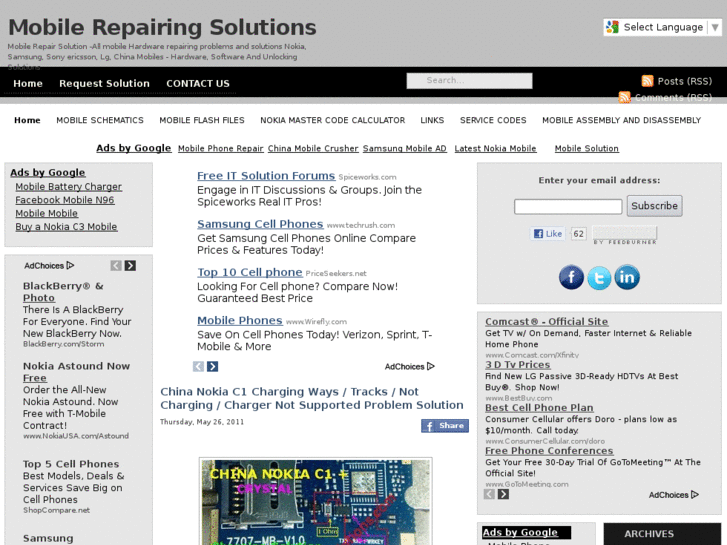Focus the email address input field
The height and width of the screenshot is (545, 727).
pyautogui.click(x=568, y=206)
